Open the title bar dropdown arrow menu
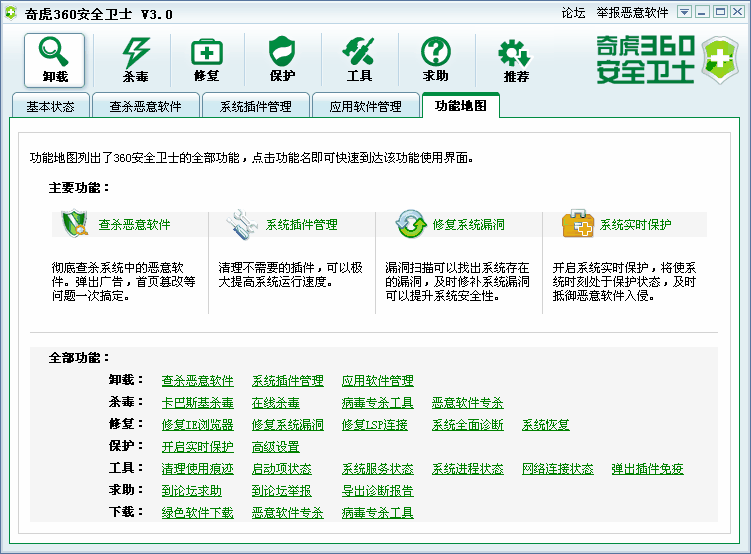Screen dimensions: 751x554 pyautogui.click(x=684, y=12)
